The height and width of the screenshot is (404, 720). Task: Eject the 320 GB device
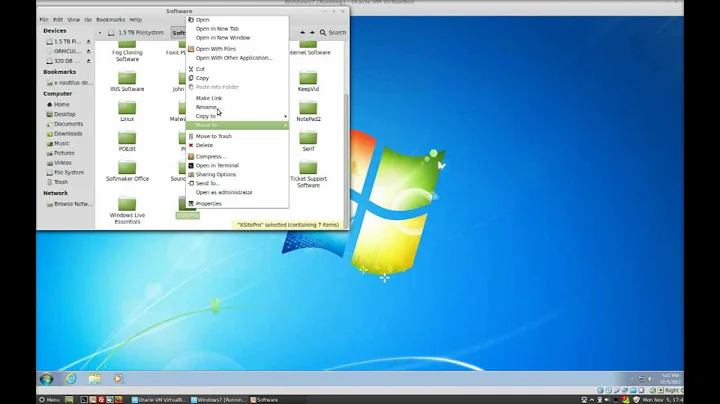(89, 61)
